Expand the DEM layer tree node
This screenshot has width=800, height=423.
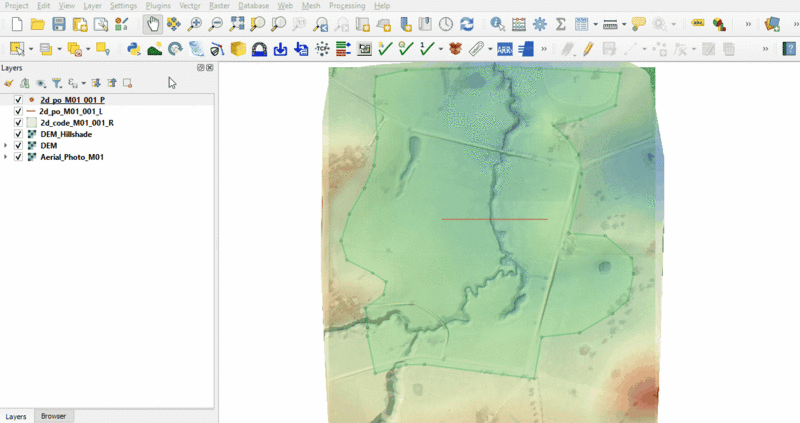coord(6,146)
